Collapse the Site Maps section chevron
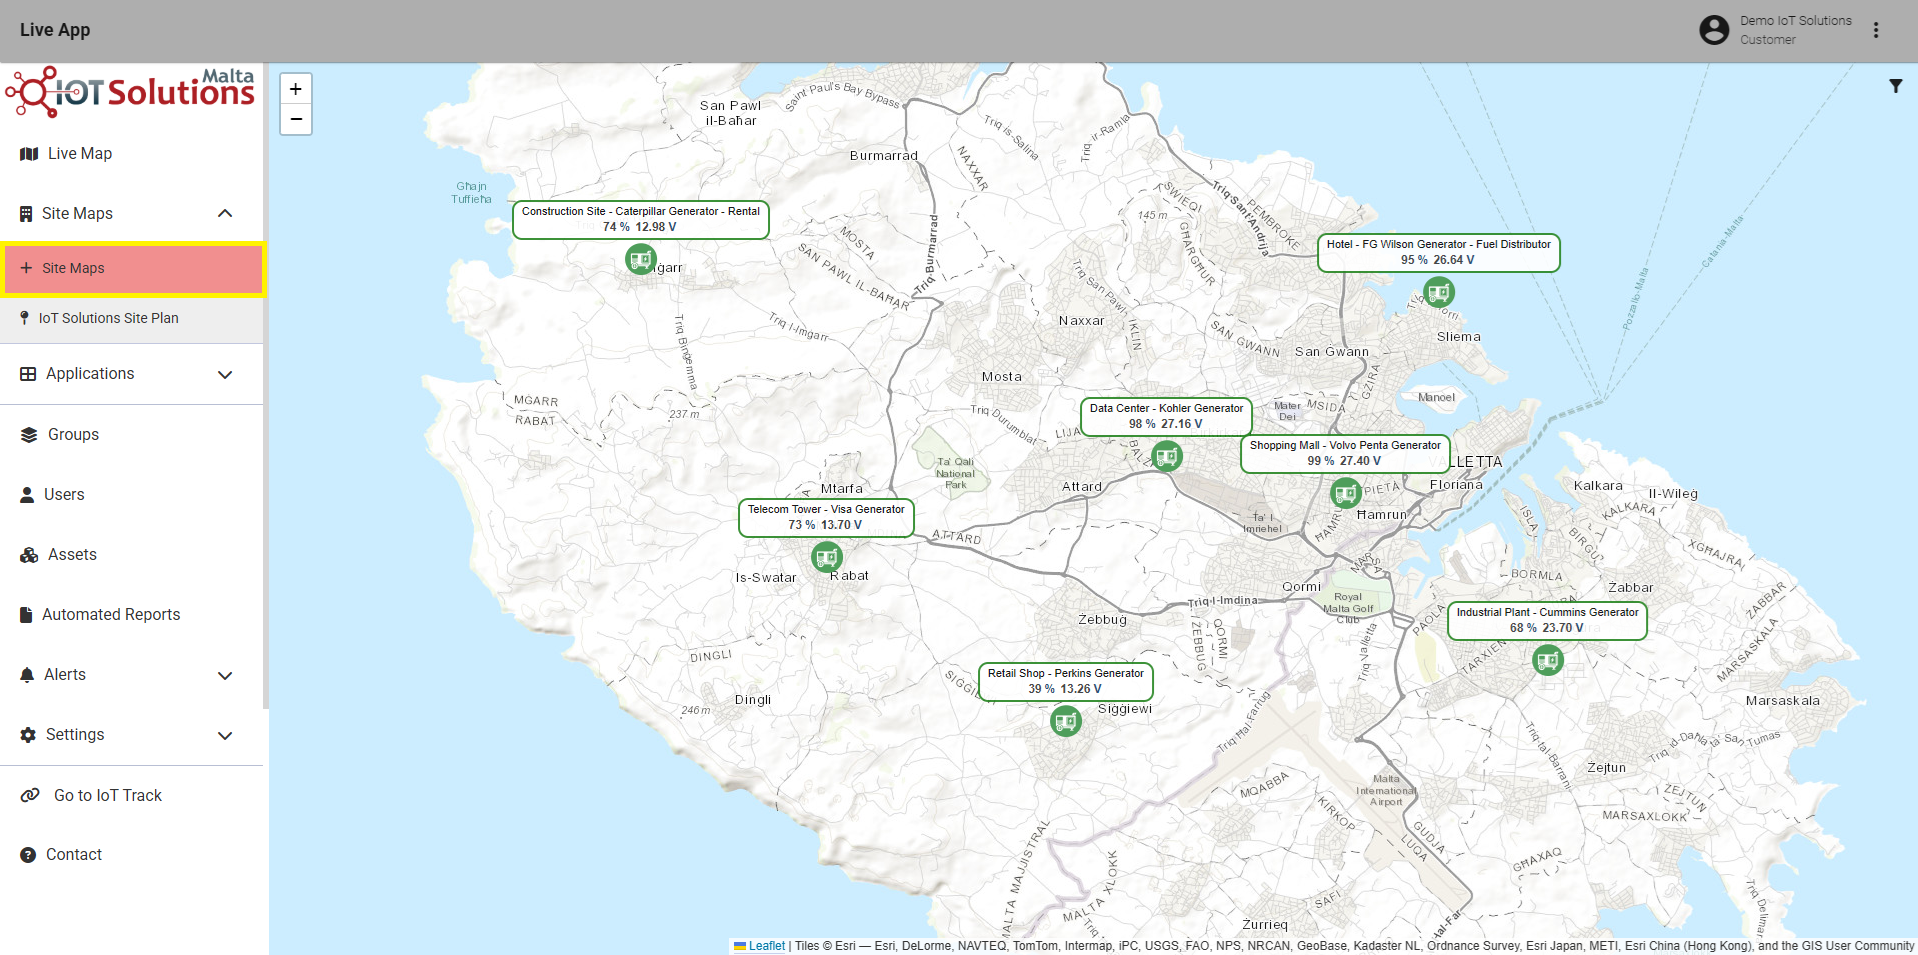 pyautogui.click(x=225, y=214)
